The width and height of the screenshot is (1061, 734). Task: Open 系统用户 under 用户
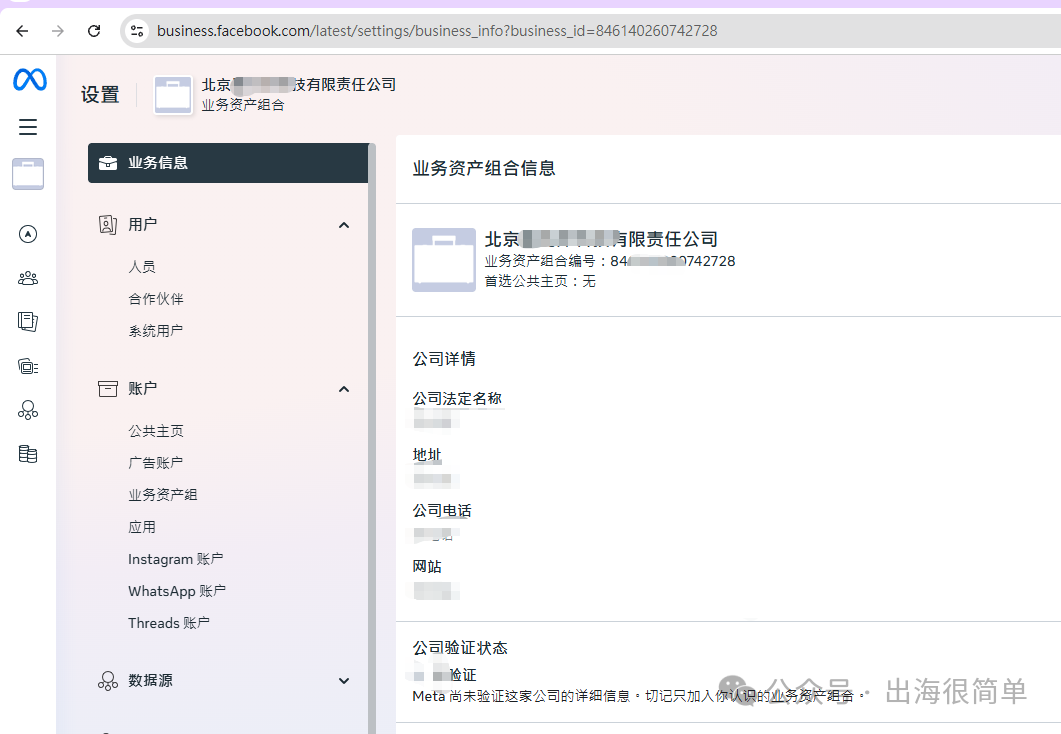(156, 331)
